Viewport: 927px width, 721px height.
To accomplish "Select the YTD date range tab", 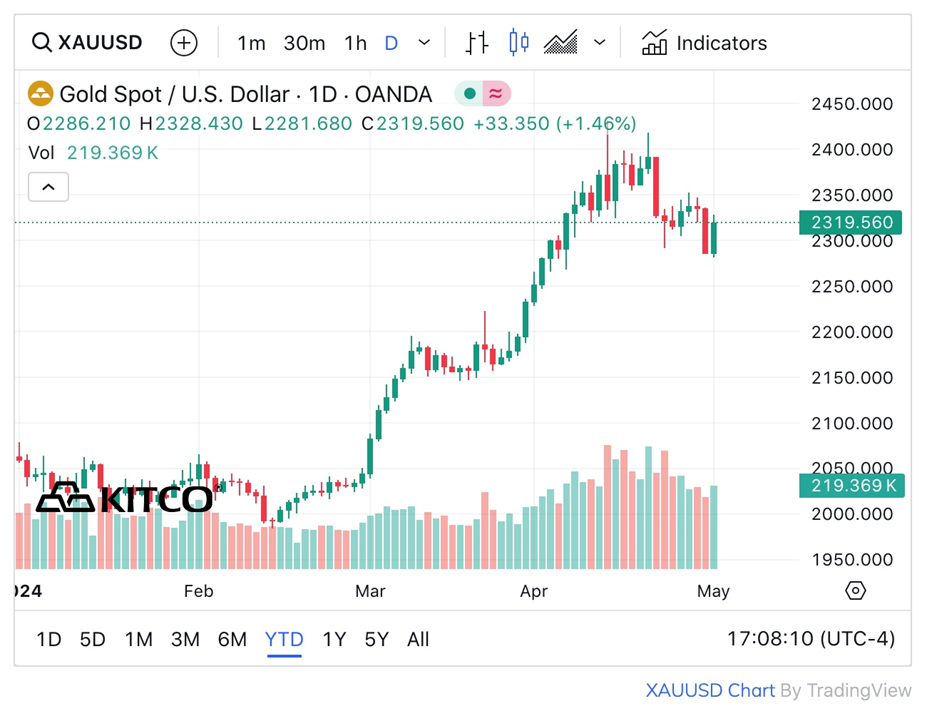I will pyautogui.click(x=284, y=640).
